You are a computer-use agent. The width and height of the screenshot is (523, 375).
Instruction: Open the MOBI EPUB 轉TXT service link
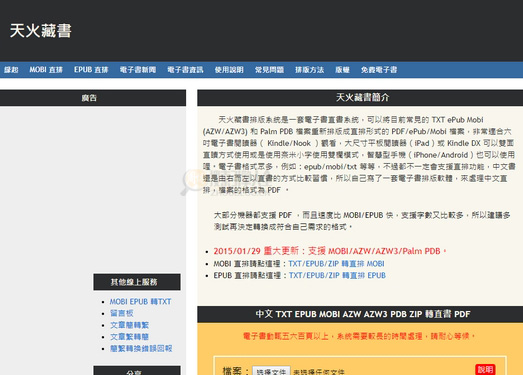tap(140, 302)
